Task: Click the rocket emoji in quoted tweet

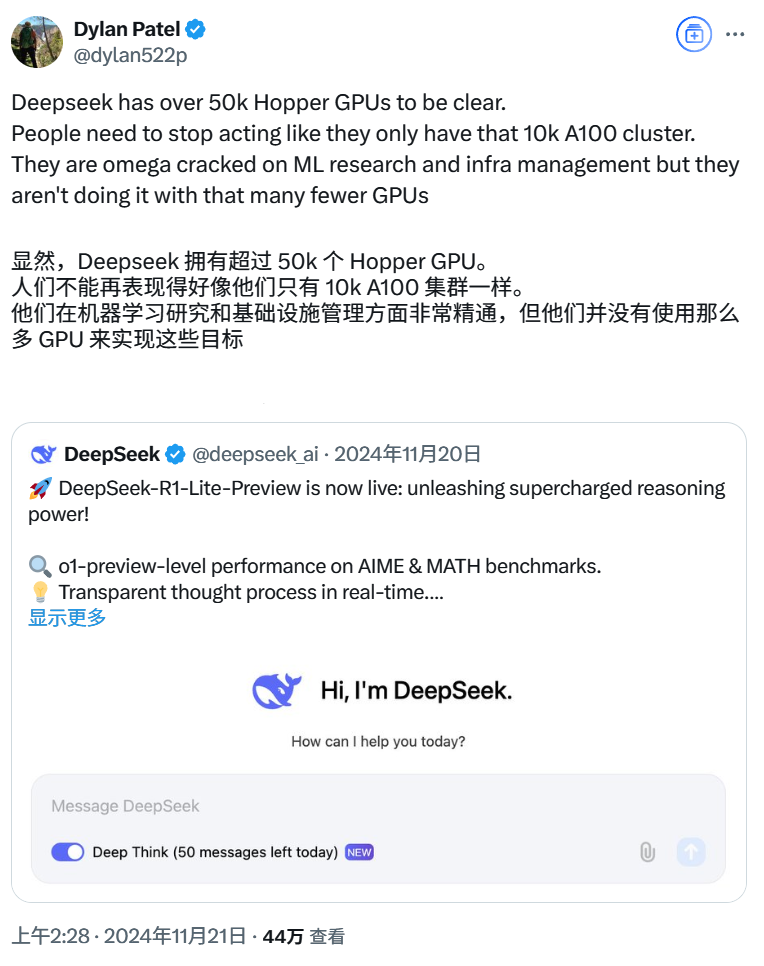Action: coord(41,489)
